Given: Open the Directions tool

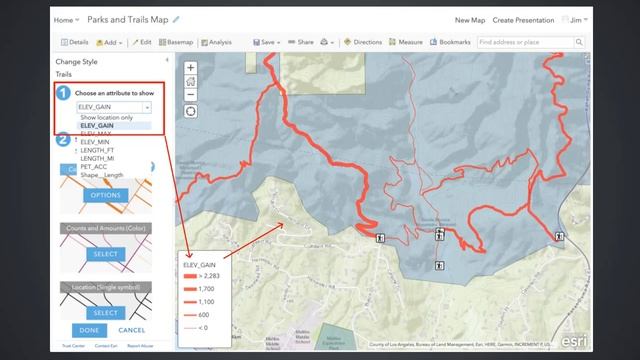Looking at the screenshot, I should (363, 42).
